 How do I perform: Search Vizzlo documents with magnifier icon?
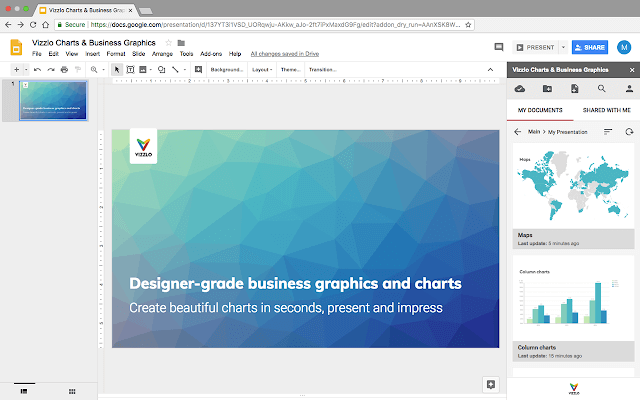[x=602, y=89]
